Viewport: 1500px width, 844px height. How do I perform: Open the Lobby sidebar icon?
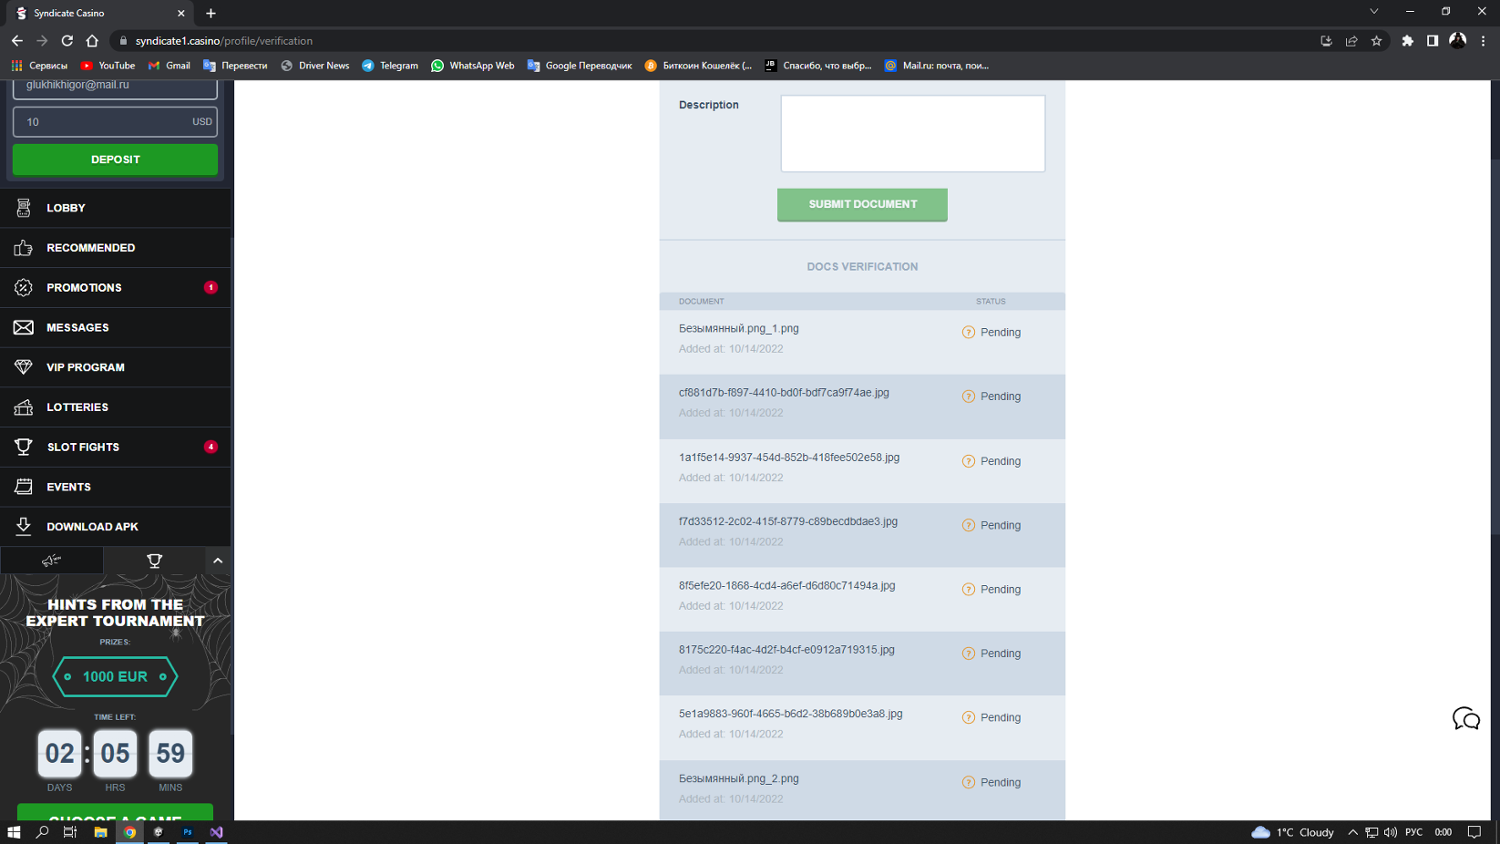[x=23, y=208]
